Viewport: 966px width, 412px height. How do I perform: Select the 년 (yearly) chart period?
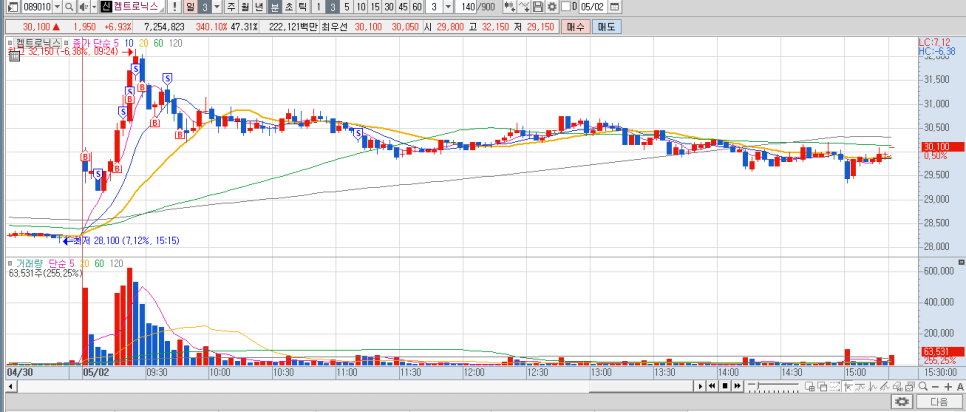[259, 7]
